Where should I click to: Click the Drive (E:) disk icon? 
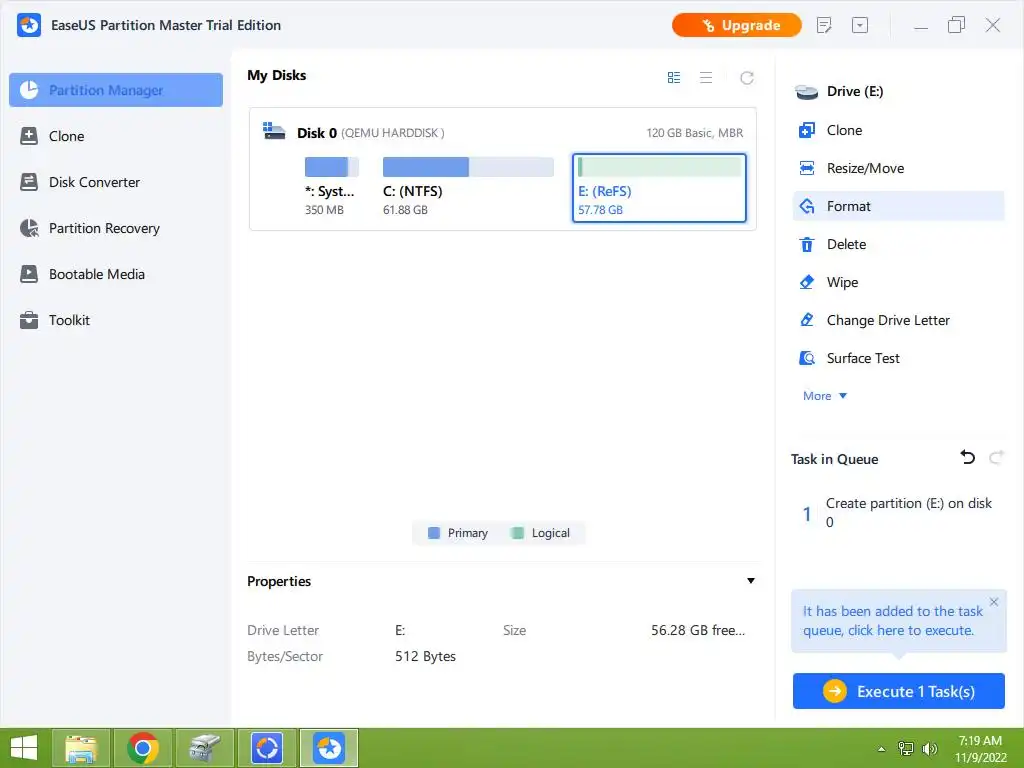coord(807,92)
